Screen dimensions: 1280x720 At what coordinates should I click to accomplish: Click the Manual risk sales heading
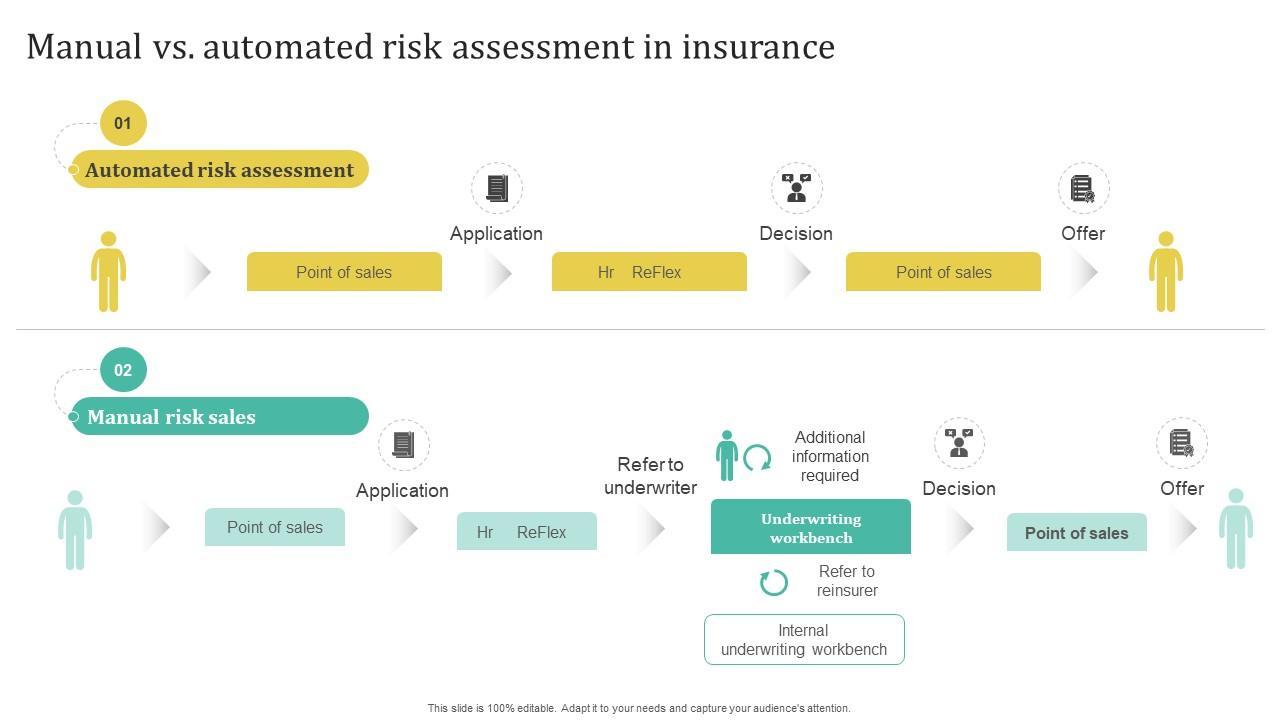point(172,417)
